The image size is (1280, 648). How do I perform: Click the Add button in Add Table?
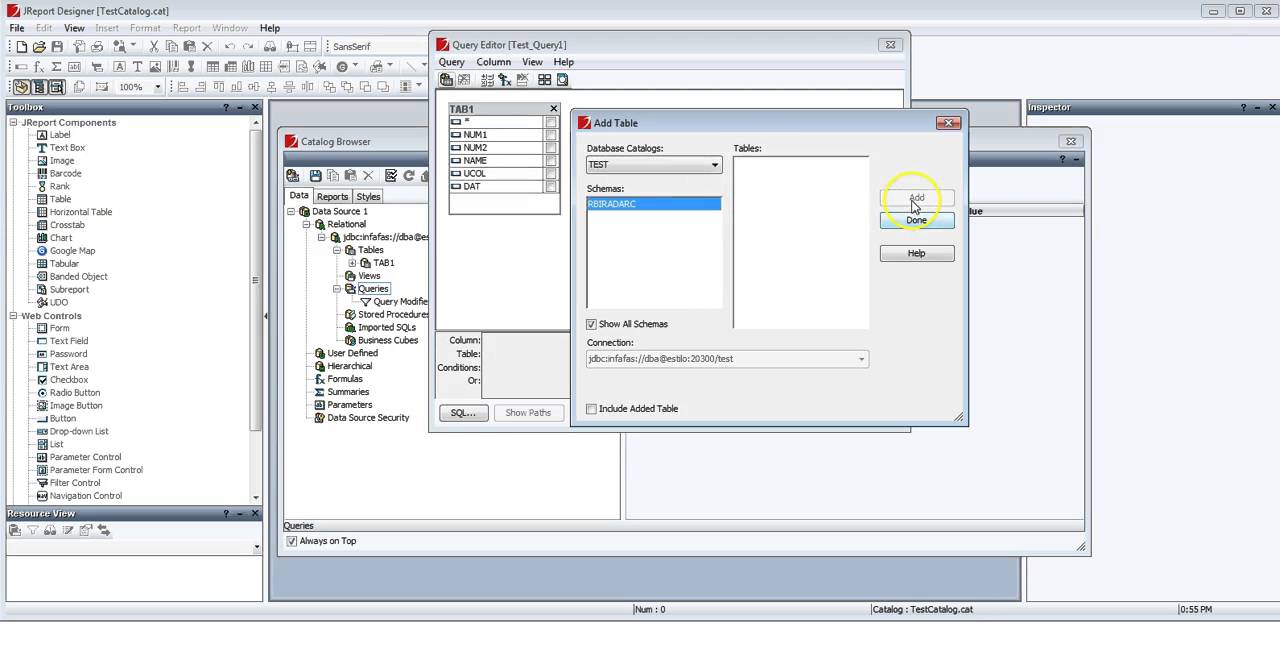pyautogui.click(x=917, y=198)
